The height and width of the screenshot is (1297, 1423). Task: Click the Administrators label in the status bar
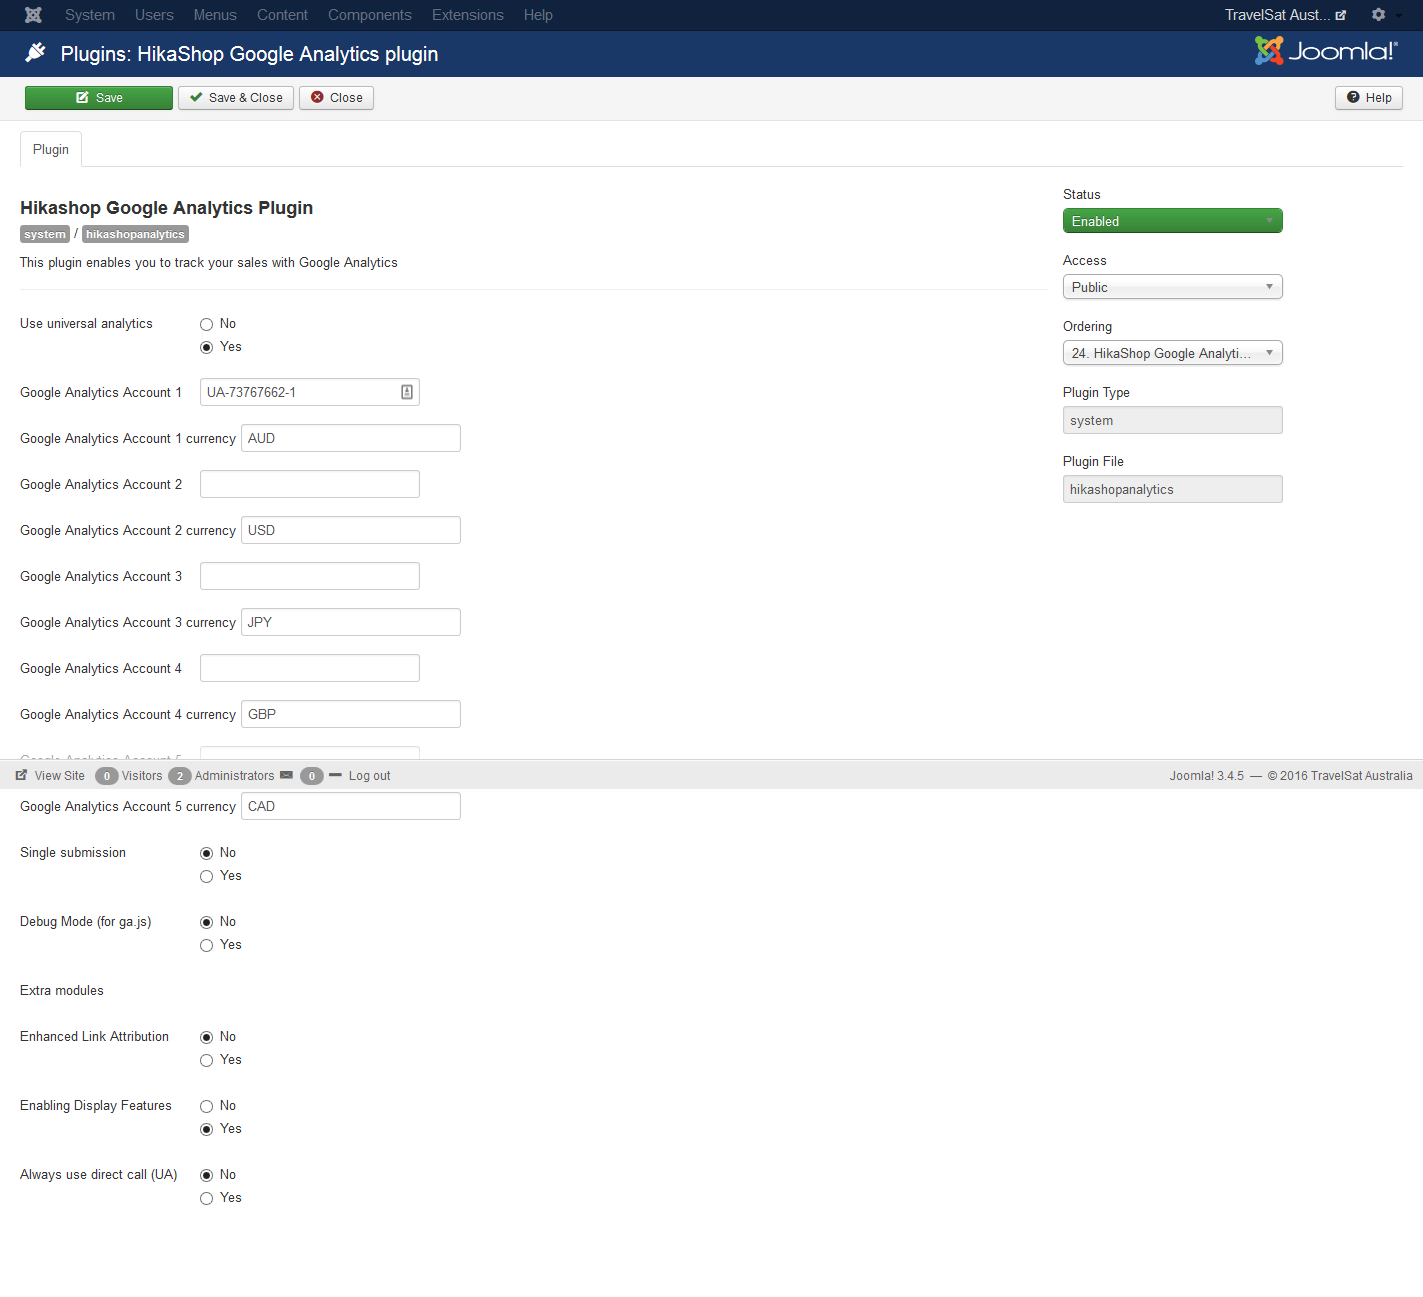pyautogui.click(x=234, y=776)
